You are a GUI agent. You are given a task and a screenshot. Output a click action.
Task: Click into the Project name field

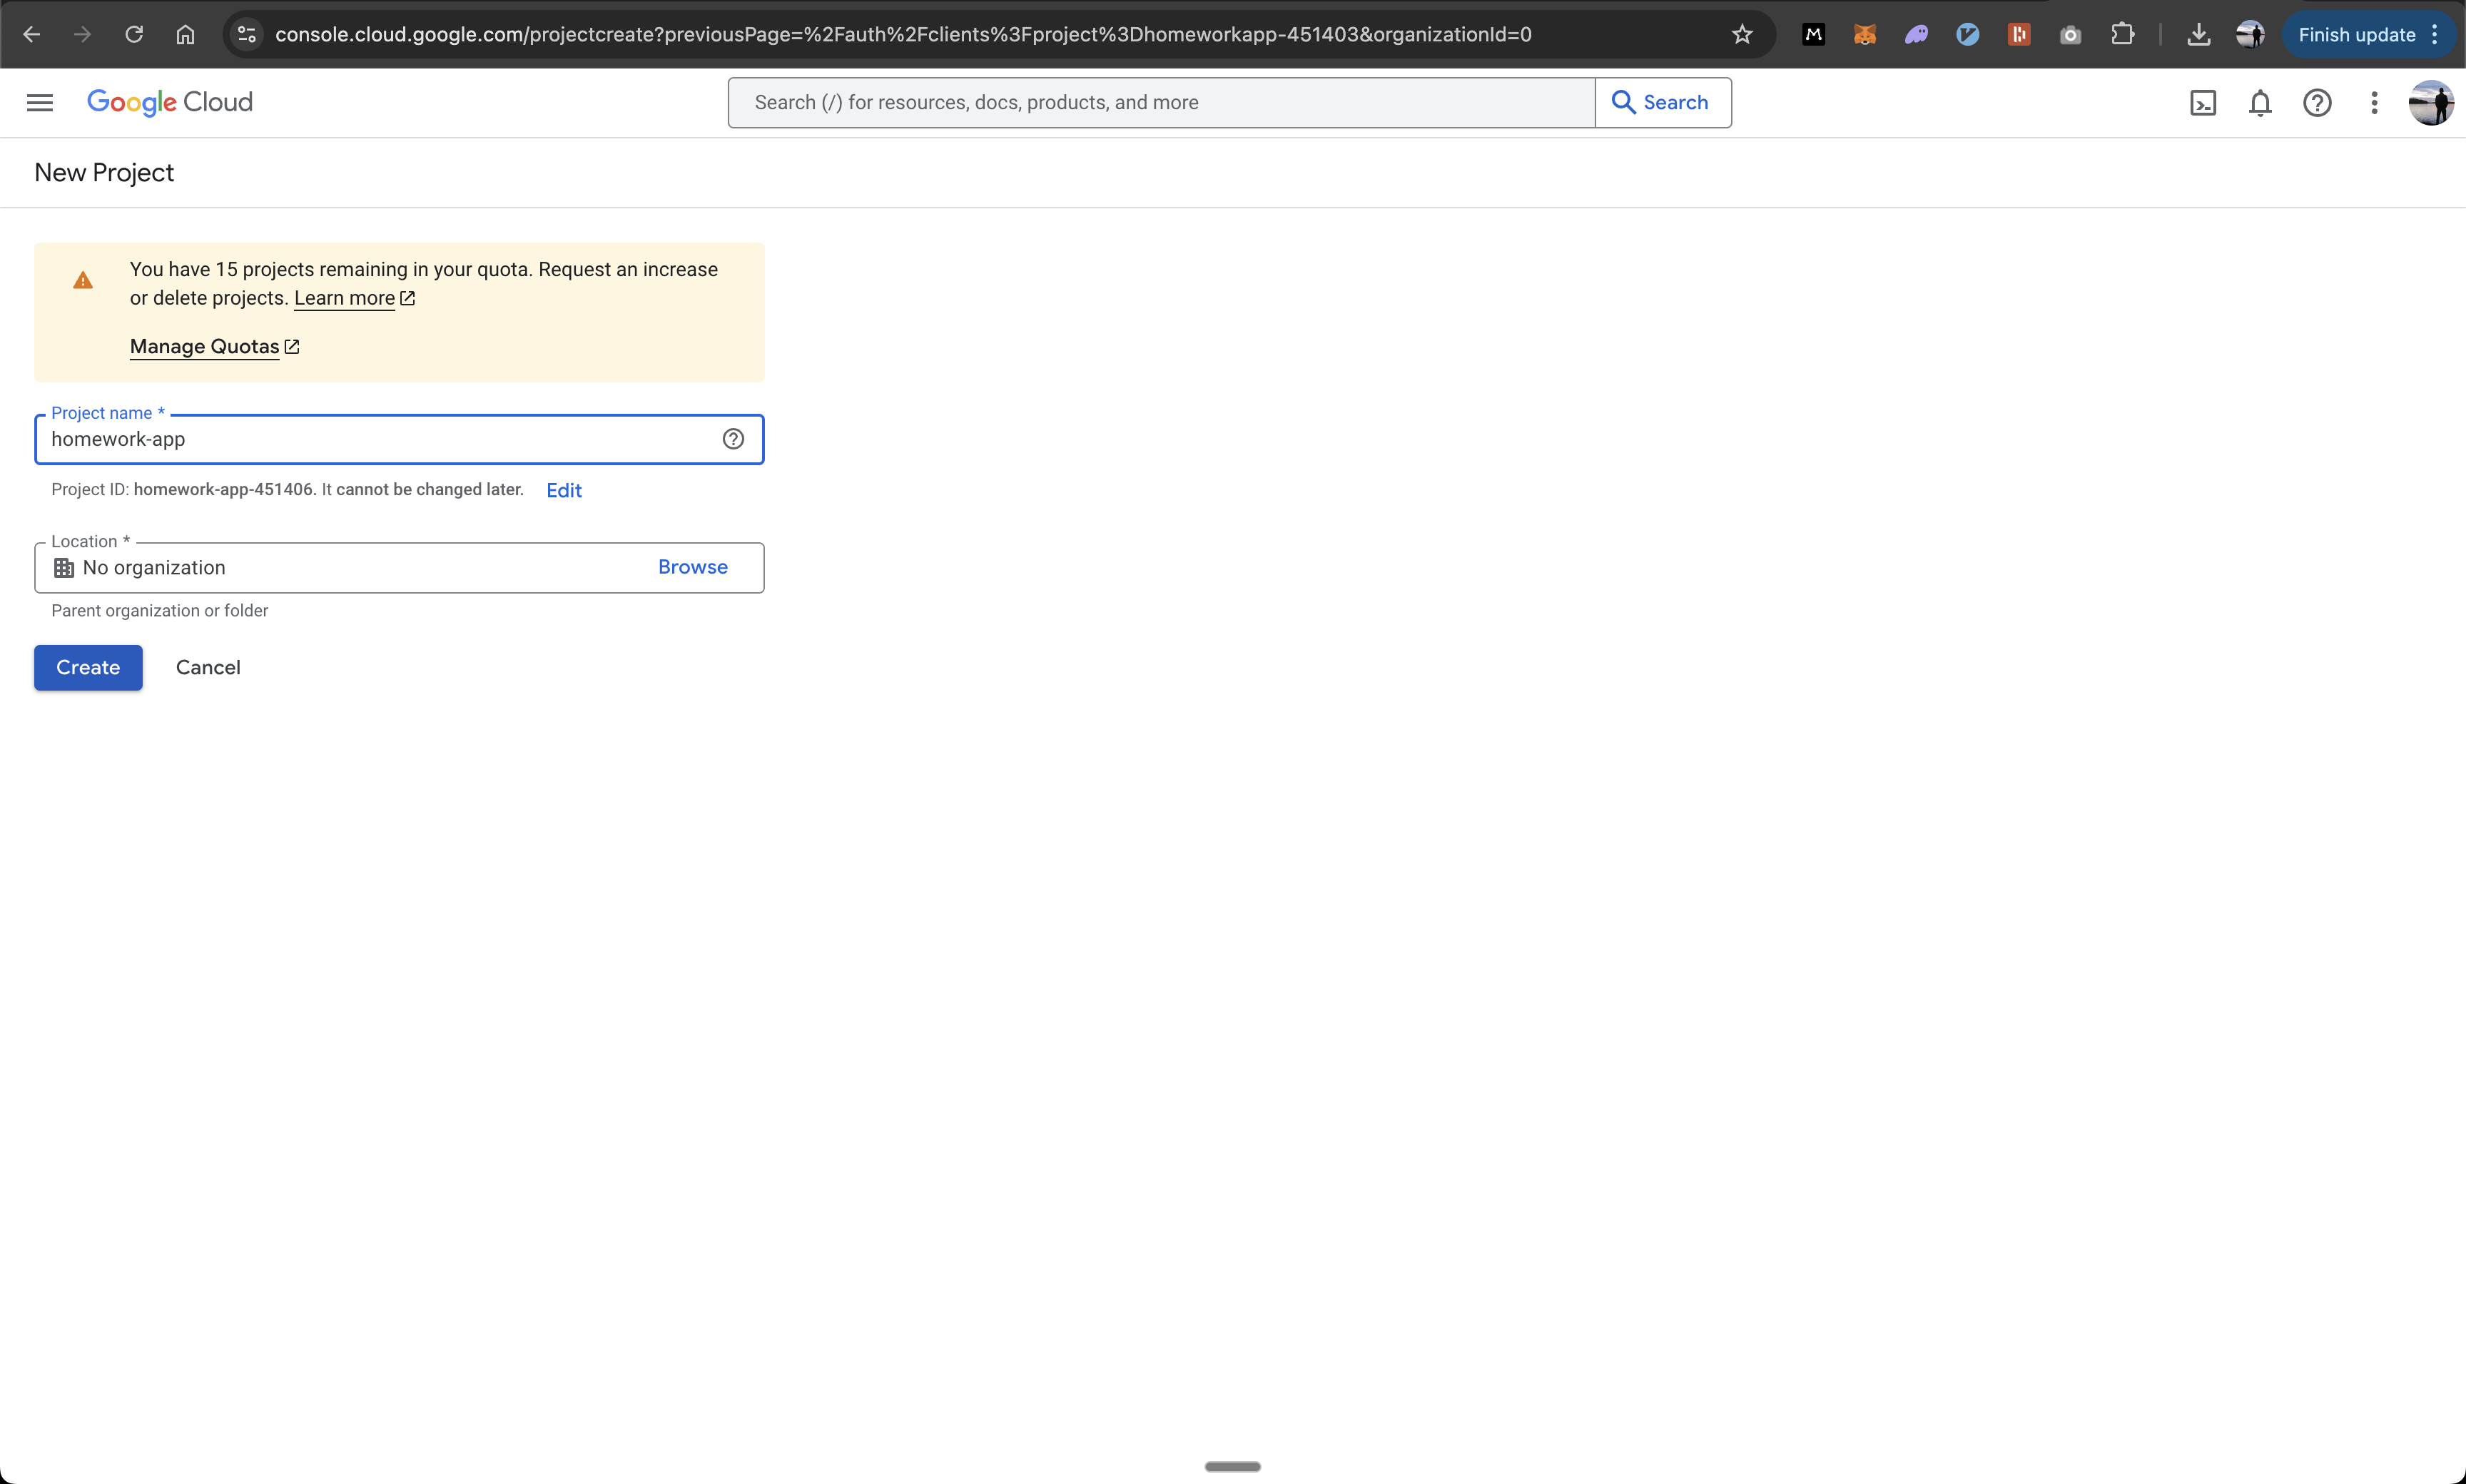(x=399, y=439)
